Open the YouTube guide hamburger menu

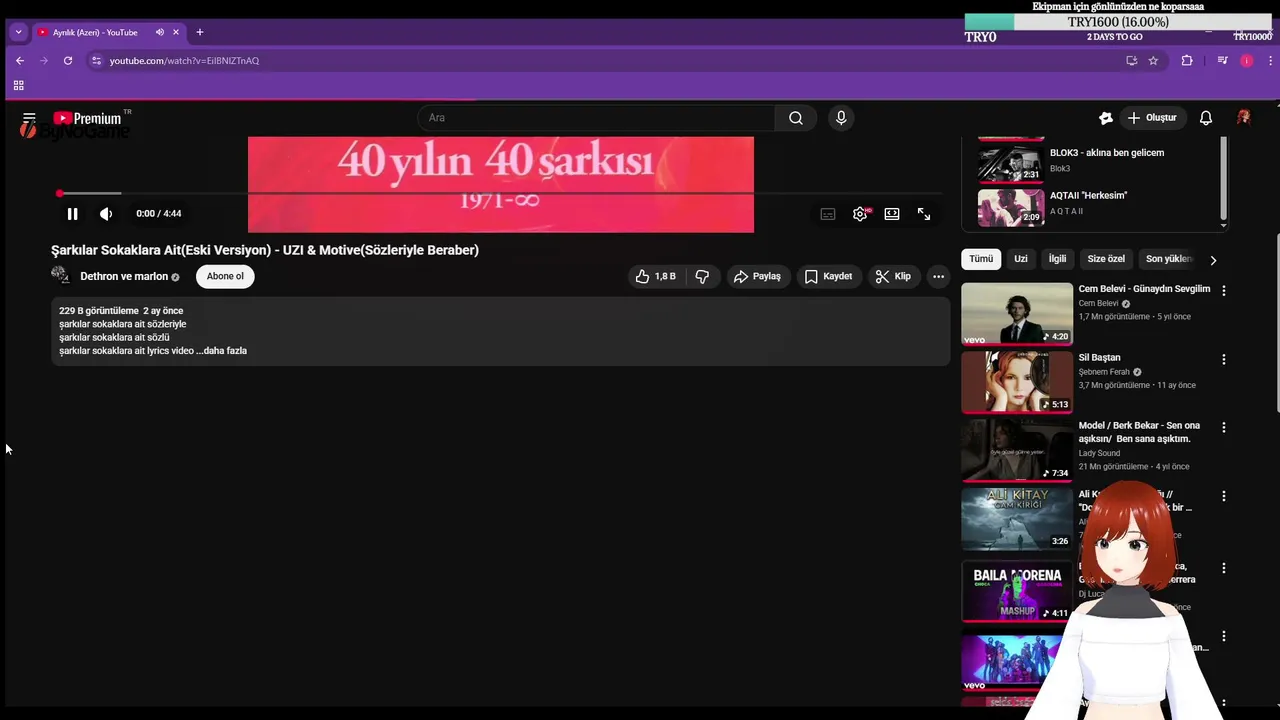point(29,118)
